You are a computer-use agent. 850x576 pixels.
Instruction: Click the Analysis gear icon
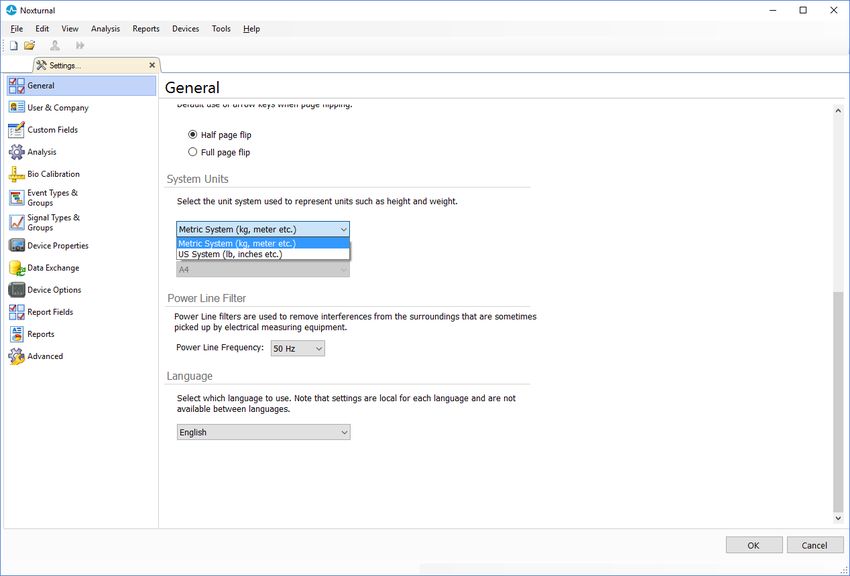pos(17,152)
